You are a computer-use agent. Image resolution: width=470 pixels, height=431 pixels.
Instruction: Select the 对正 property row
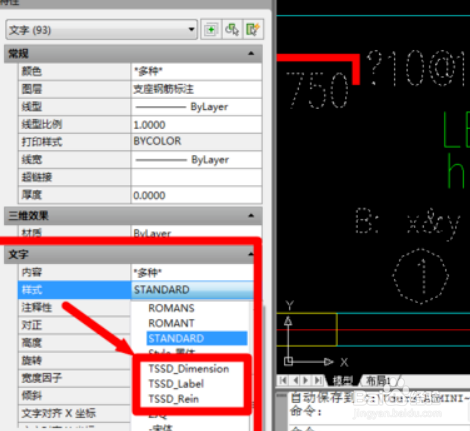pyautogui.click(x=74, y=325)
